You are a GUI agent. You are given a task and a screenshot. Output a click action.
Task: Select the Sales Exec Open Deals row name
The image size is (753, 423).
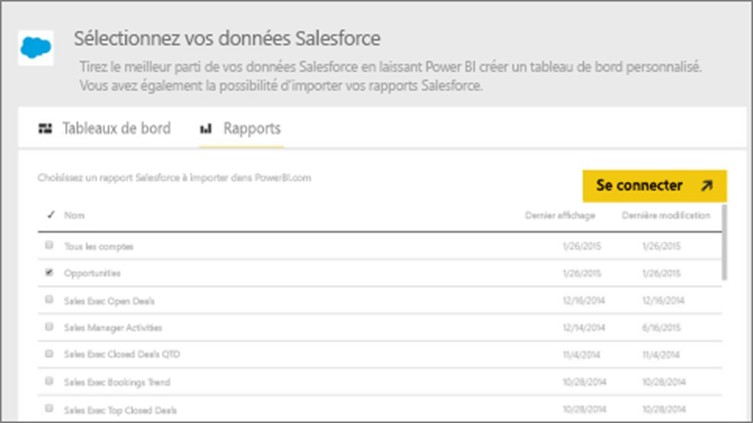pos(109,301)
